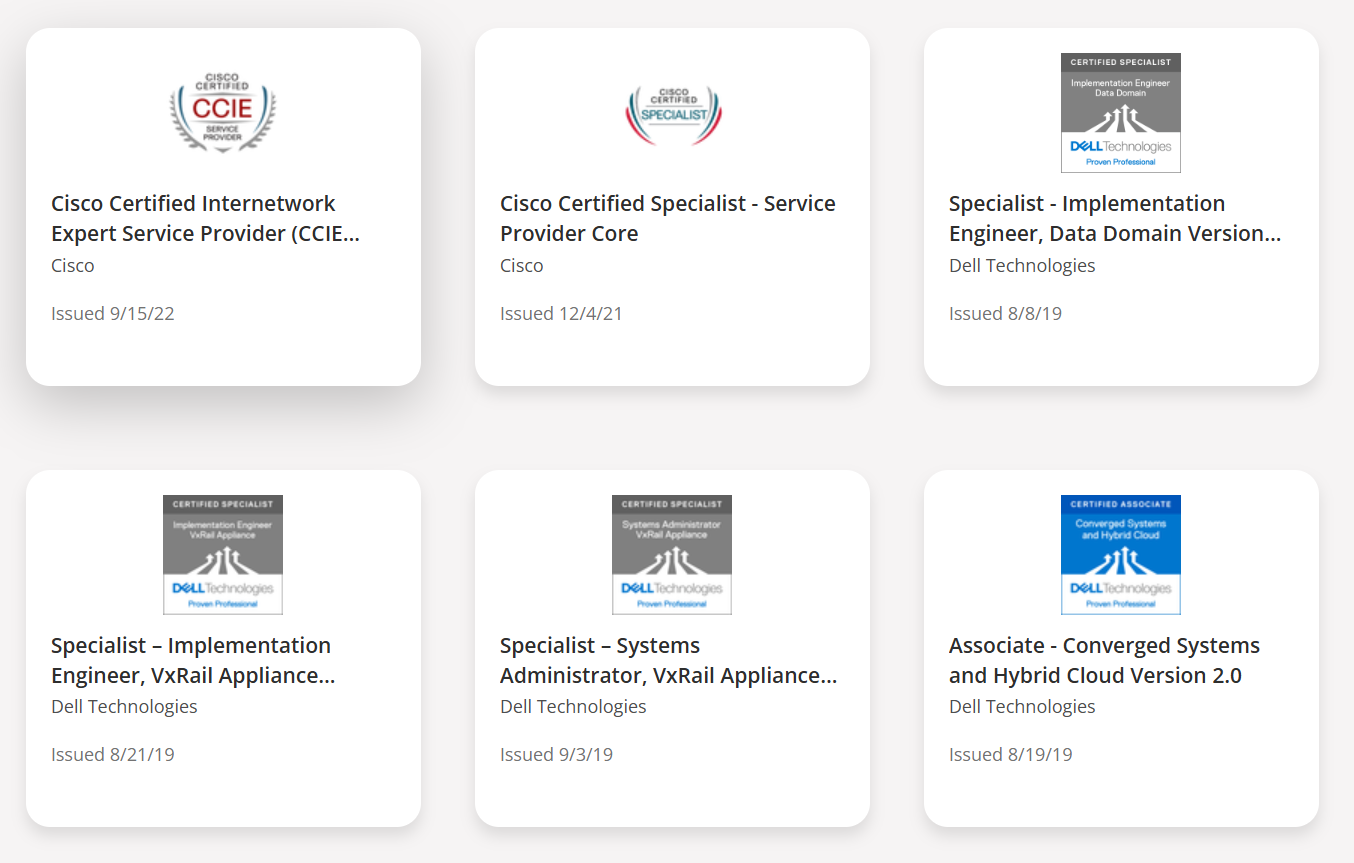The image size is (1354, 863).
Task: Open the Cisco Certified Internetwork Expert Service Provider title
Action: pos(205,219)
